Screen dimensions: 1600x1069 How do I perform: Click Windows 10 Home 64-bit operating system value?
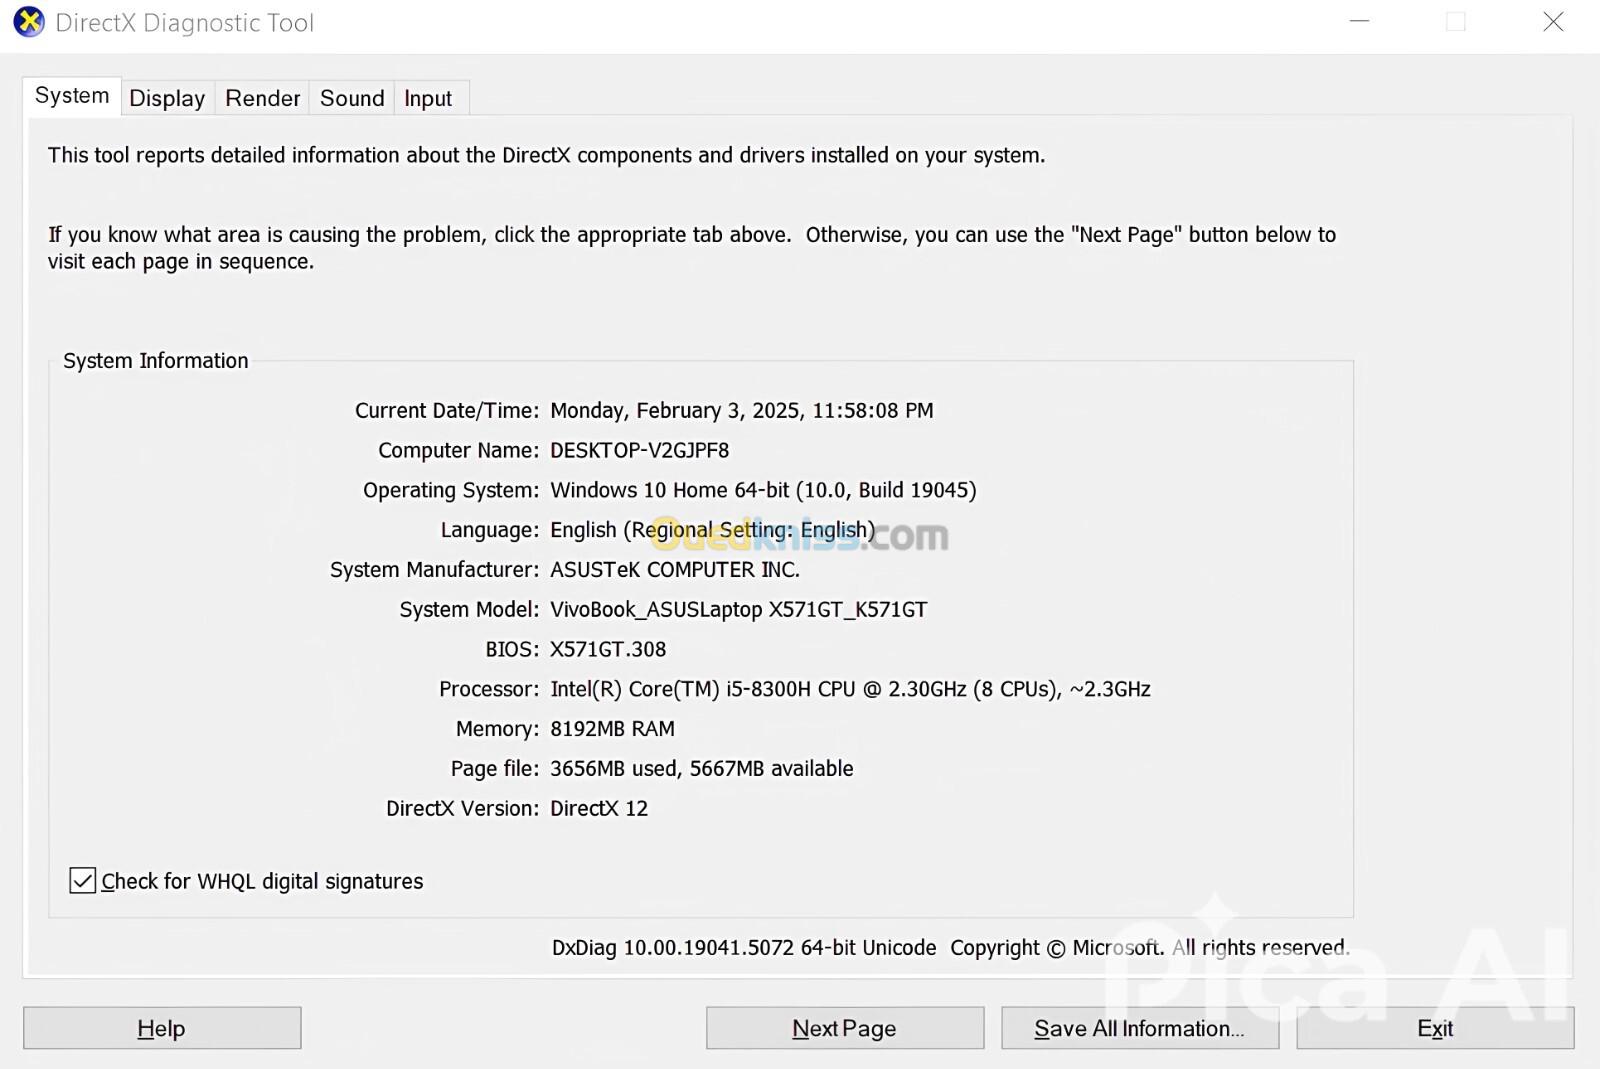tap(763, 490)
